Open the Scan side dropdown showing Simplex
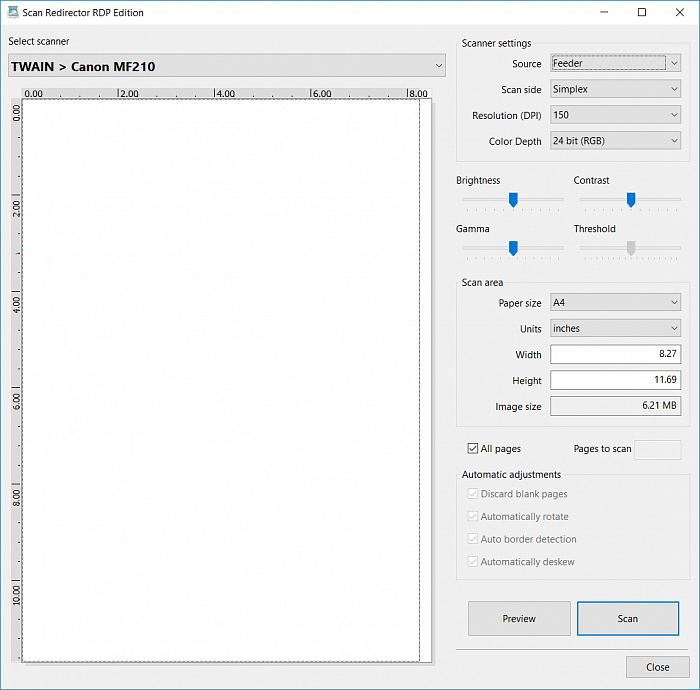700x690 pixels. (615, 89)
